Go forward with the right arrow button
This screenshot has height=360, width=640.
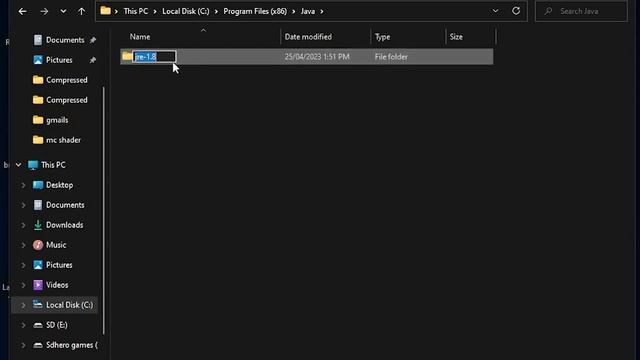[x=44, y=11]
